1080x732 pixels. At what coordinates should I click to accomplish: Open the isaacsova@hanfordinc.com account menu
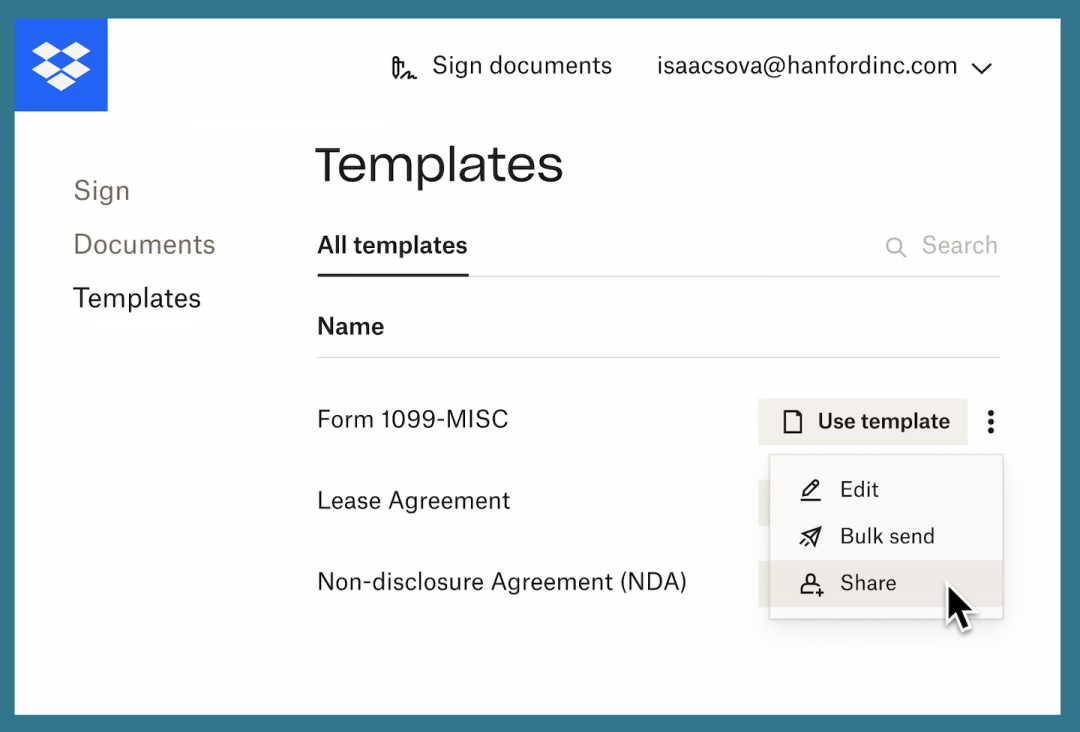tap(807, 67)
